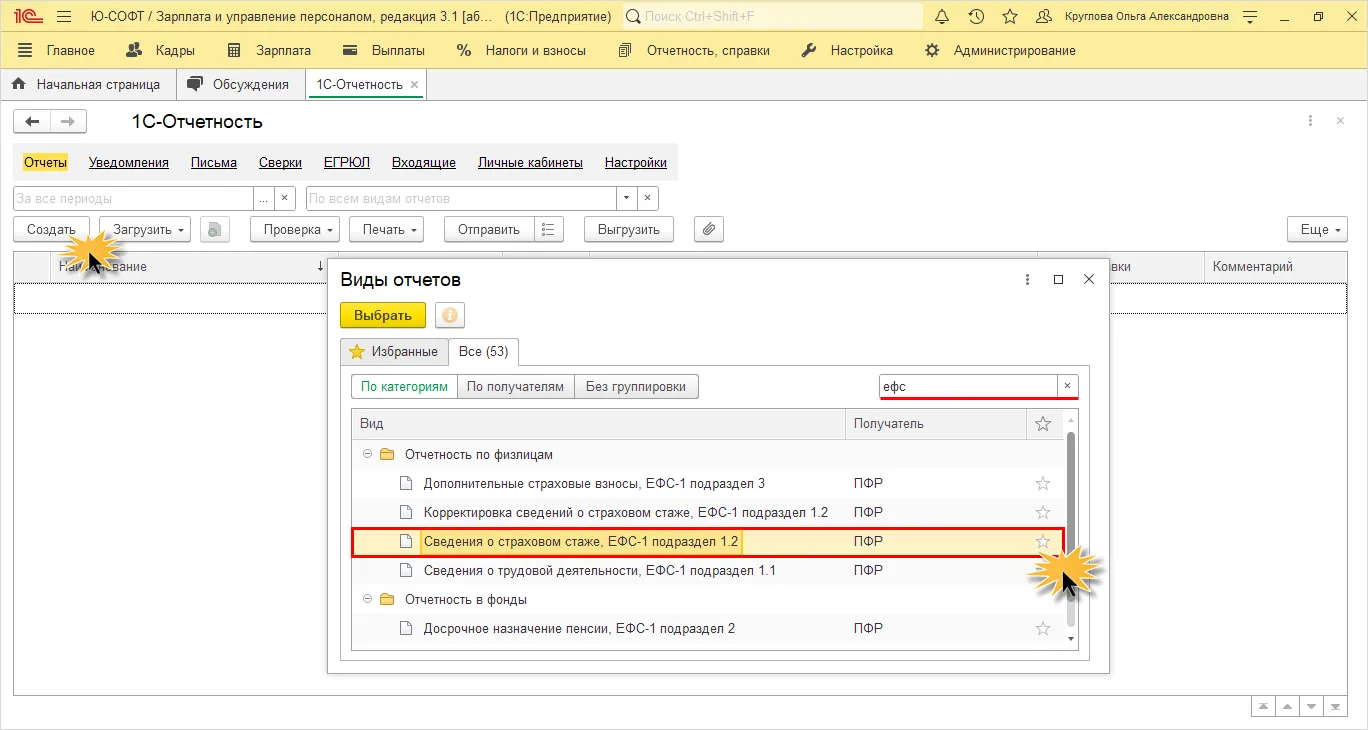Image resolution: width=1368 pixels, height=730 pixels.
Task: Switch to Все (53) tab
Action: pyautogui.click(x=484, y=352)
